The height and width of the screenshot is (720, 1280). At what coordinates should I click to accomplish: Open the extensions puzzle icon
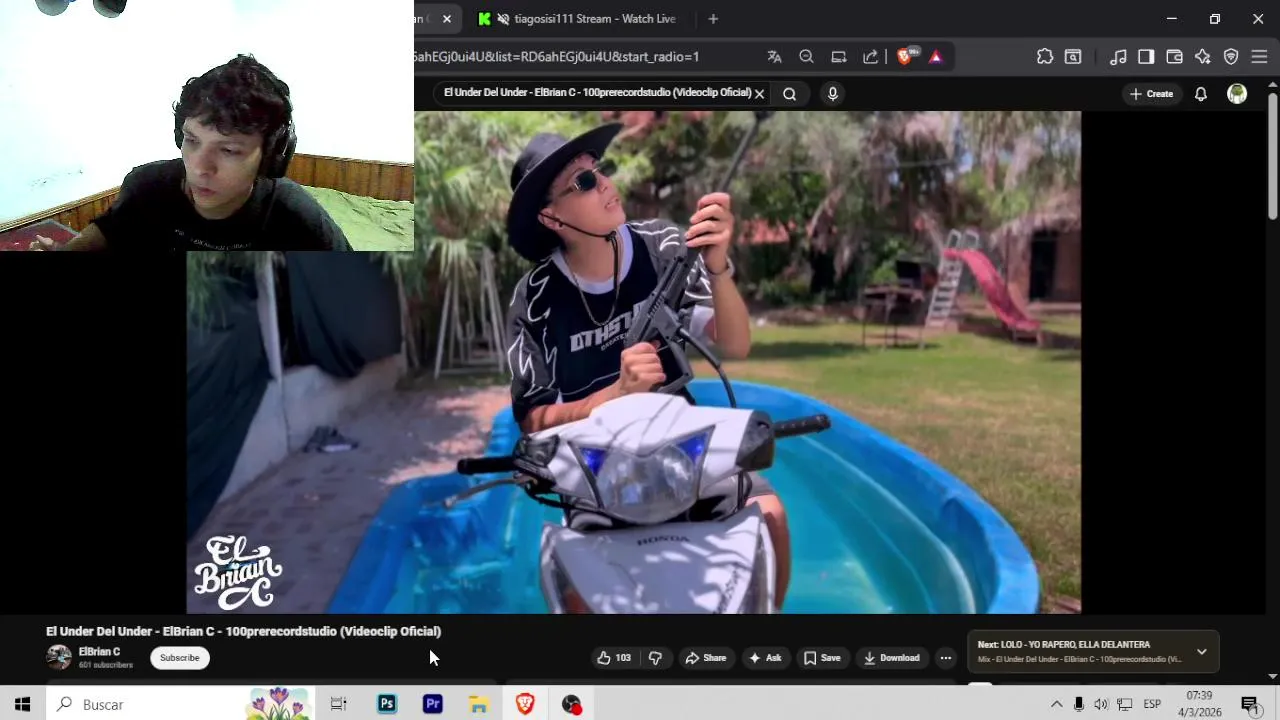(x=1045, y=57)
